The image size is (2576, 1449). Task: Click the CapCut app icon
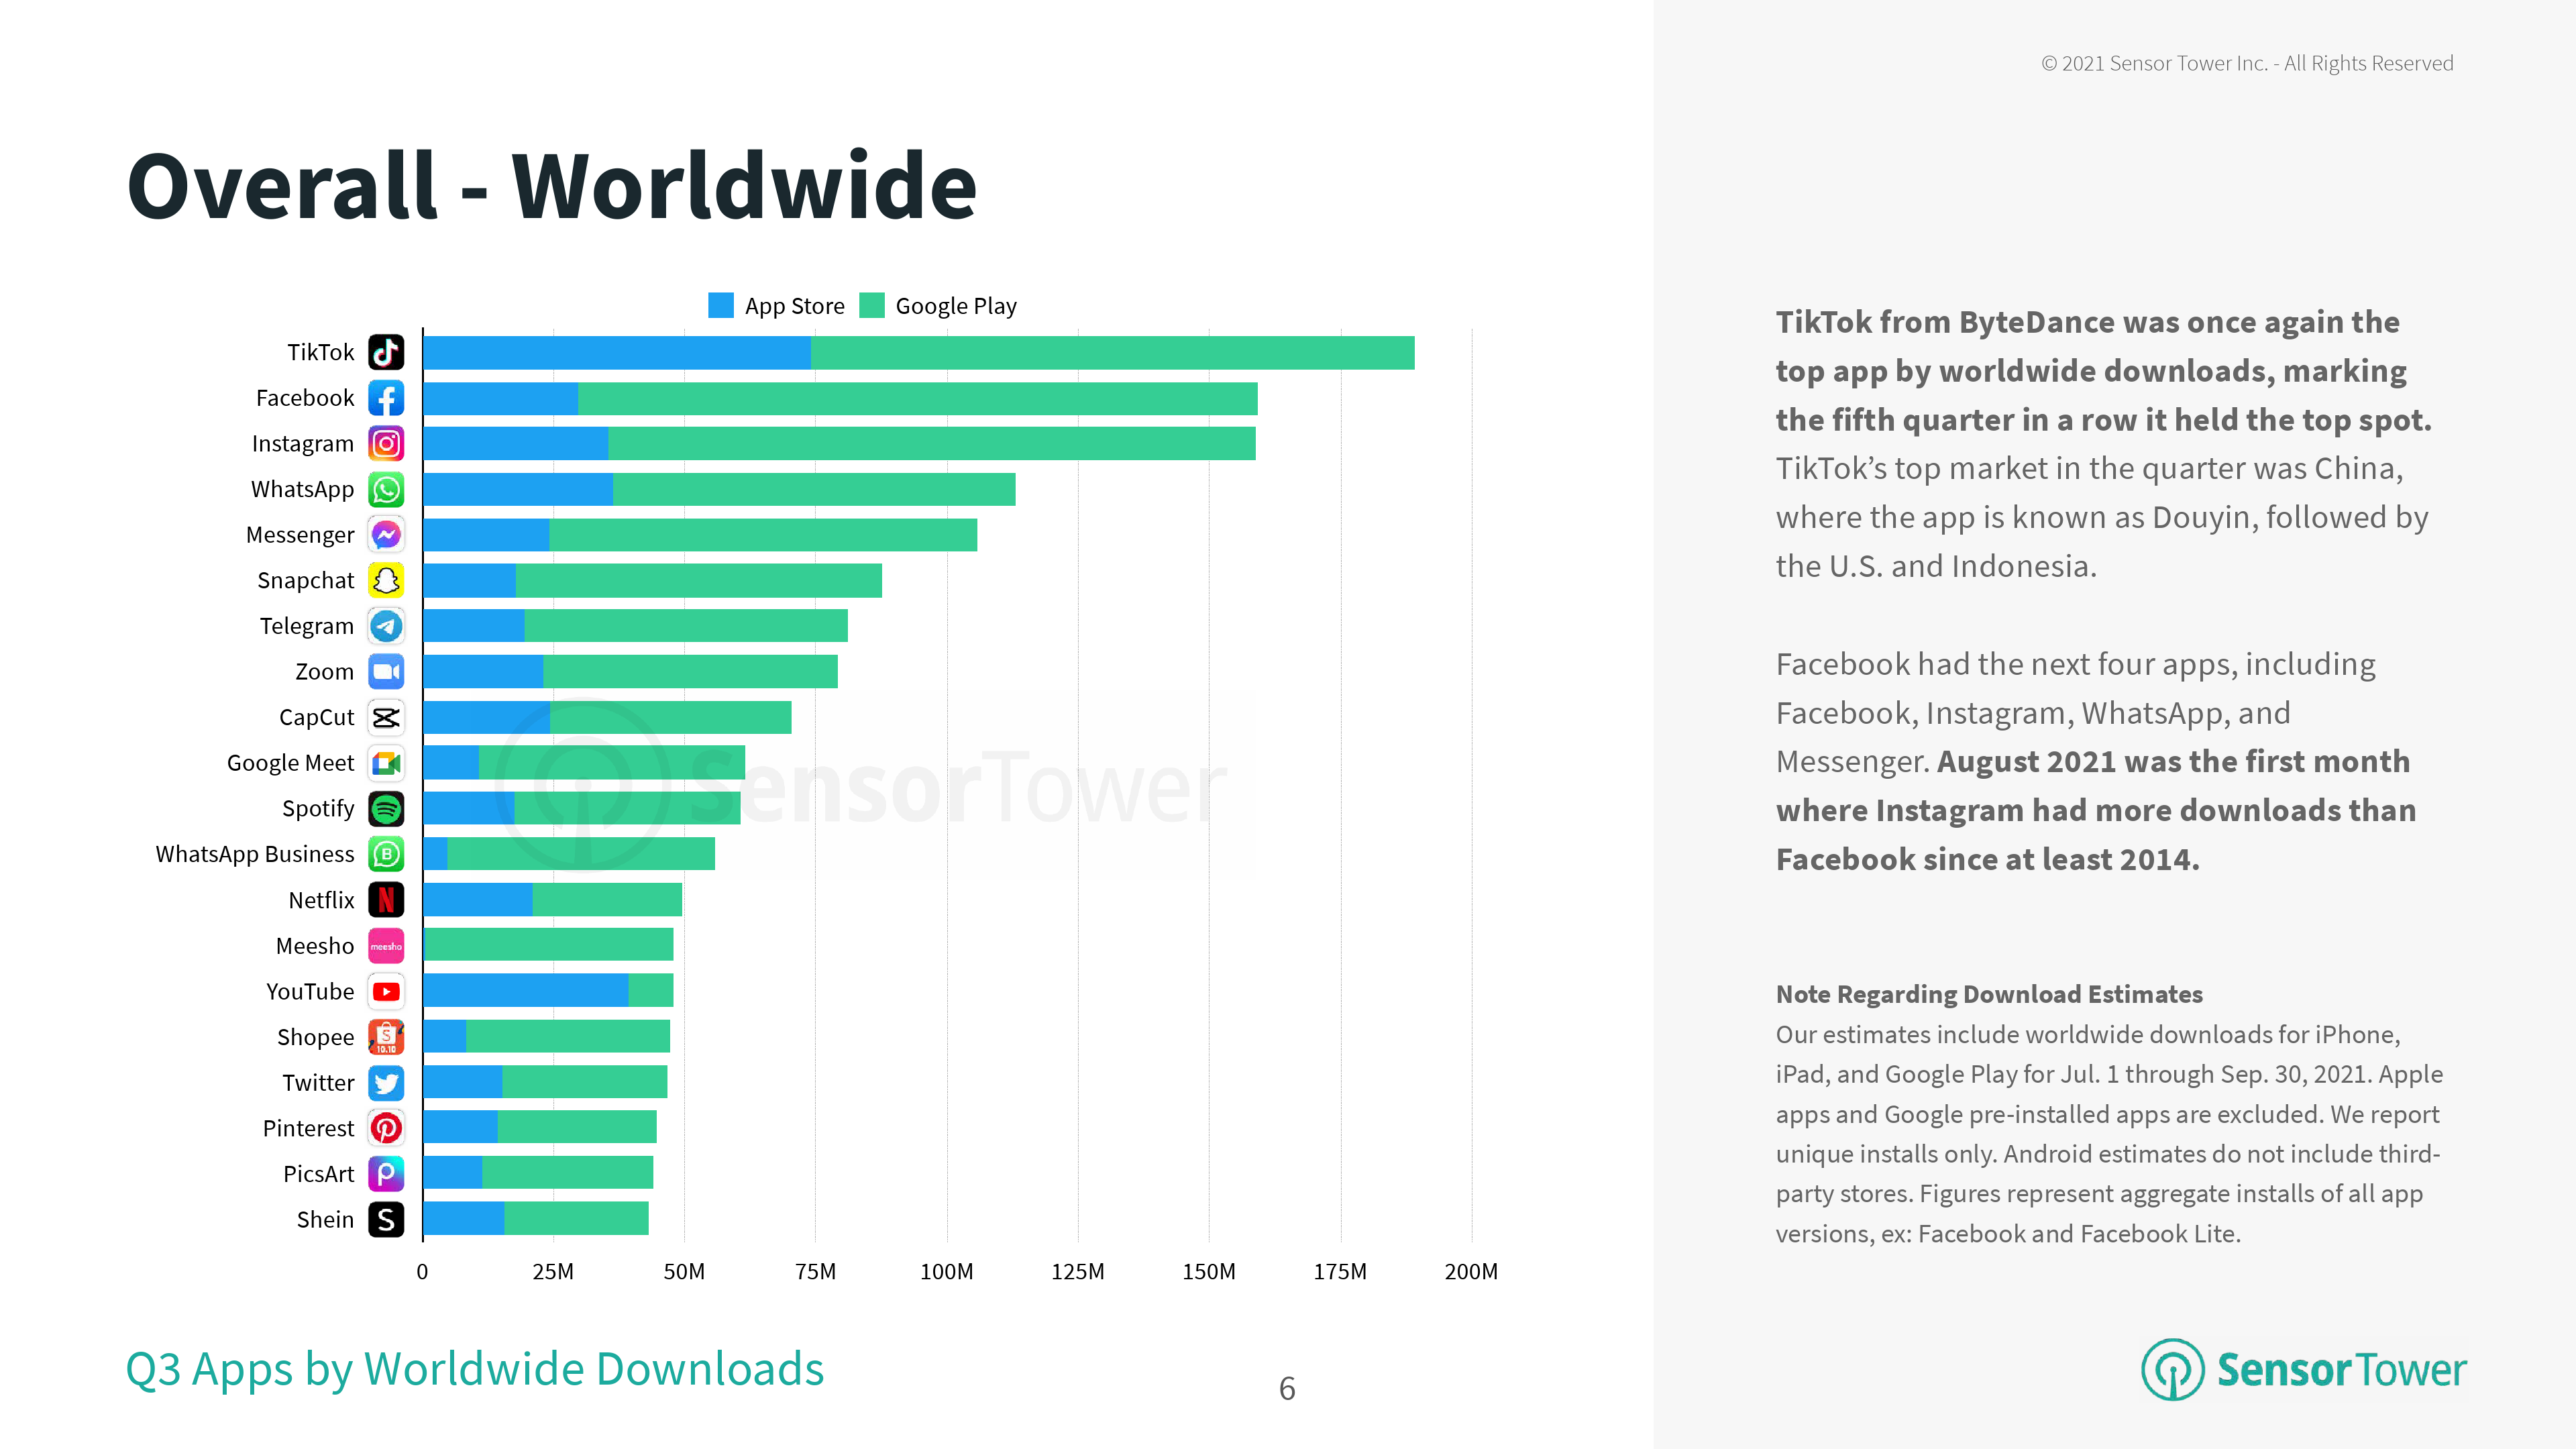[386, 717]
